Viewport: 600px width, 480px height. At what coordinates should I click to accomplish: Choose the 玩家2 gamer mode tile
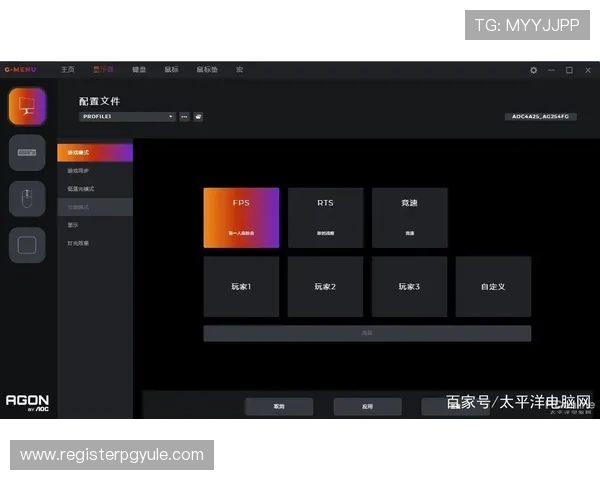tap(325, 287)
